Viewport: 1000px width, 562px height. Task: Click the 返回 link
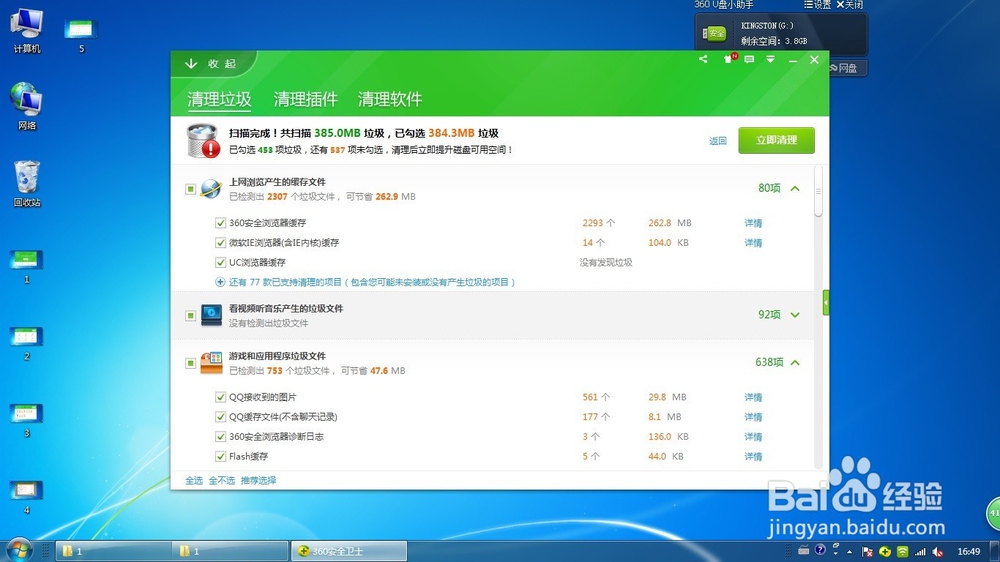[x=717, y=141]
